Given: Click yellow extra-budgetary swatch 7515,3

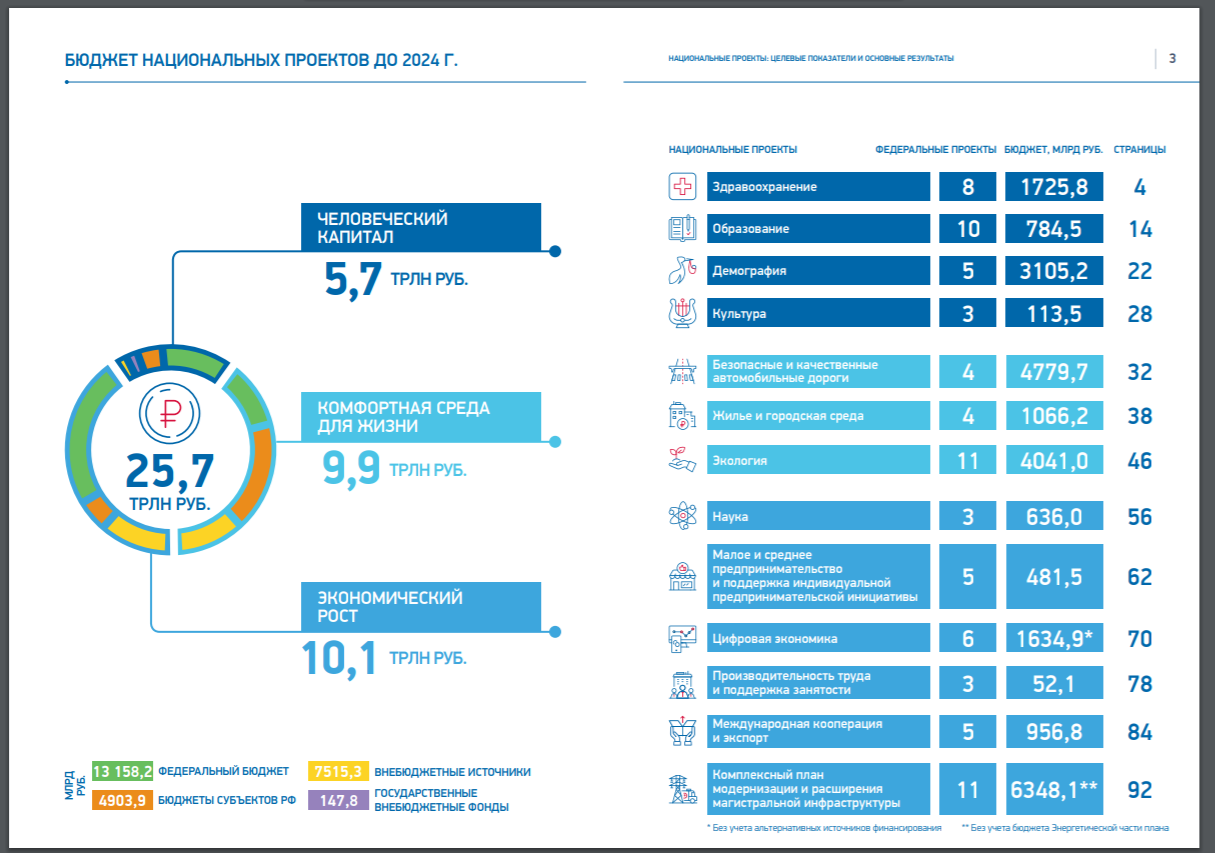Looking at the screenshot, I should point(337,772).
